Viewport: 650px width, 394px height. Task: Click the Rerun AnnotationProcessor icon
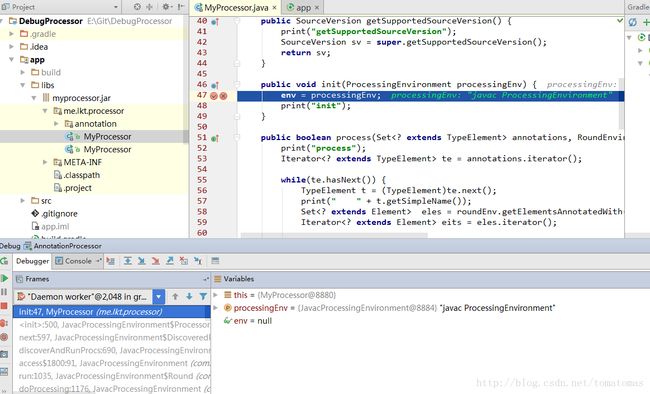(4, 261)
